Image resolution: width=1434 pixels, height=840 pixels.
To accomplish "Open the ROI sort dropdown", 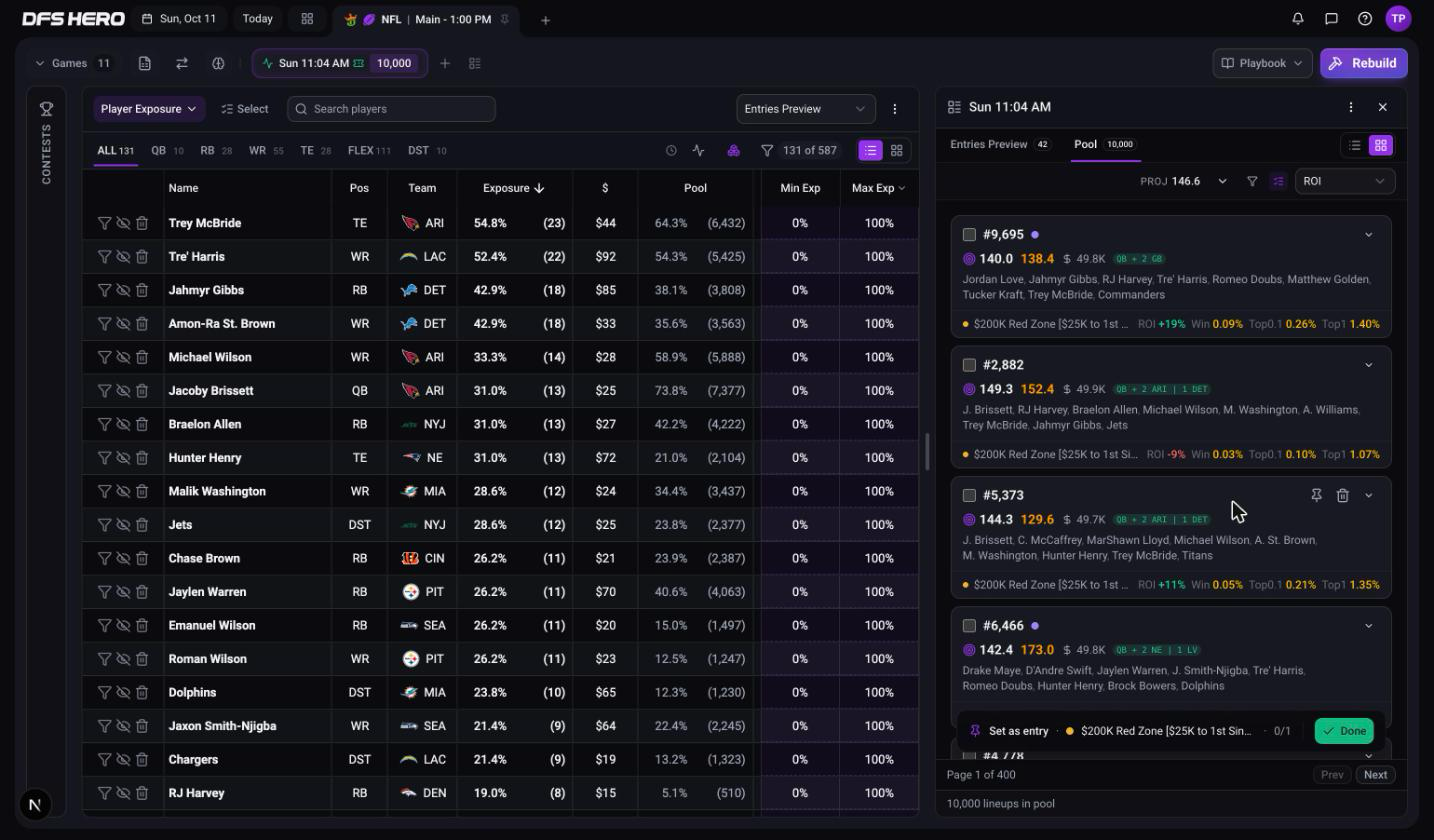I will tap(1345, 181).
